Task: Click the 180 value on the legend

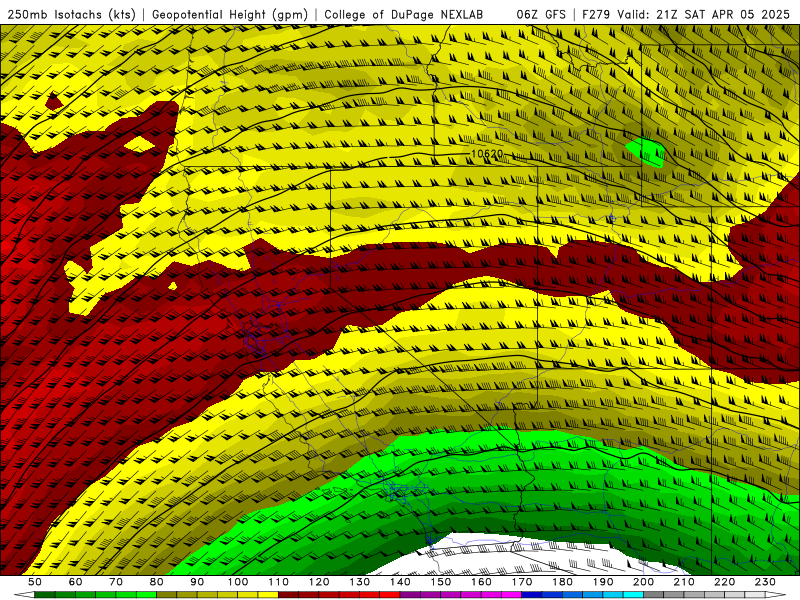Action: pos(562,582)
